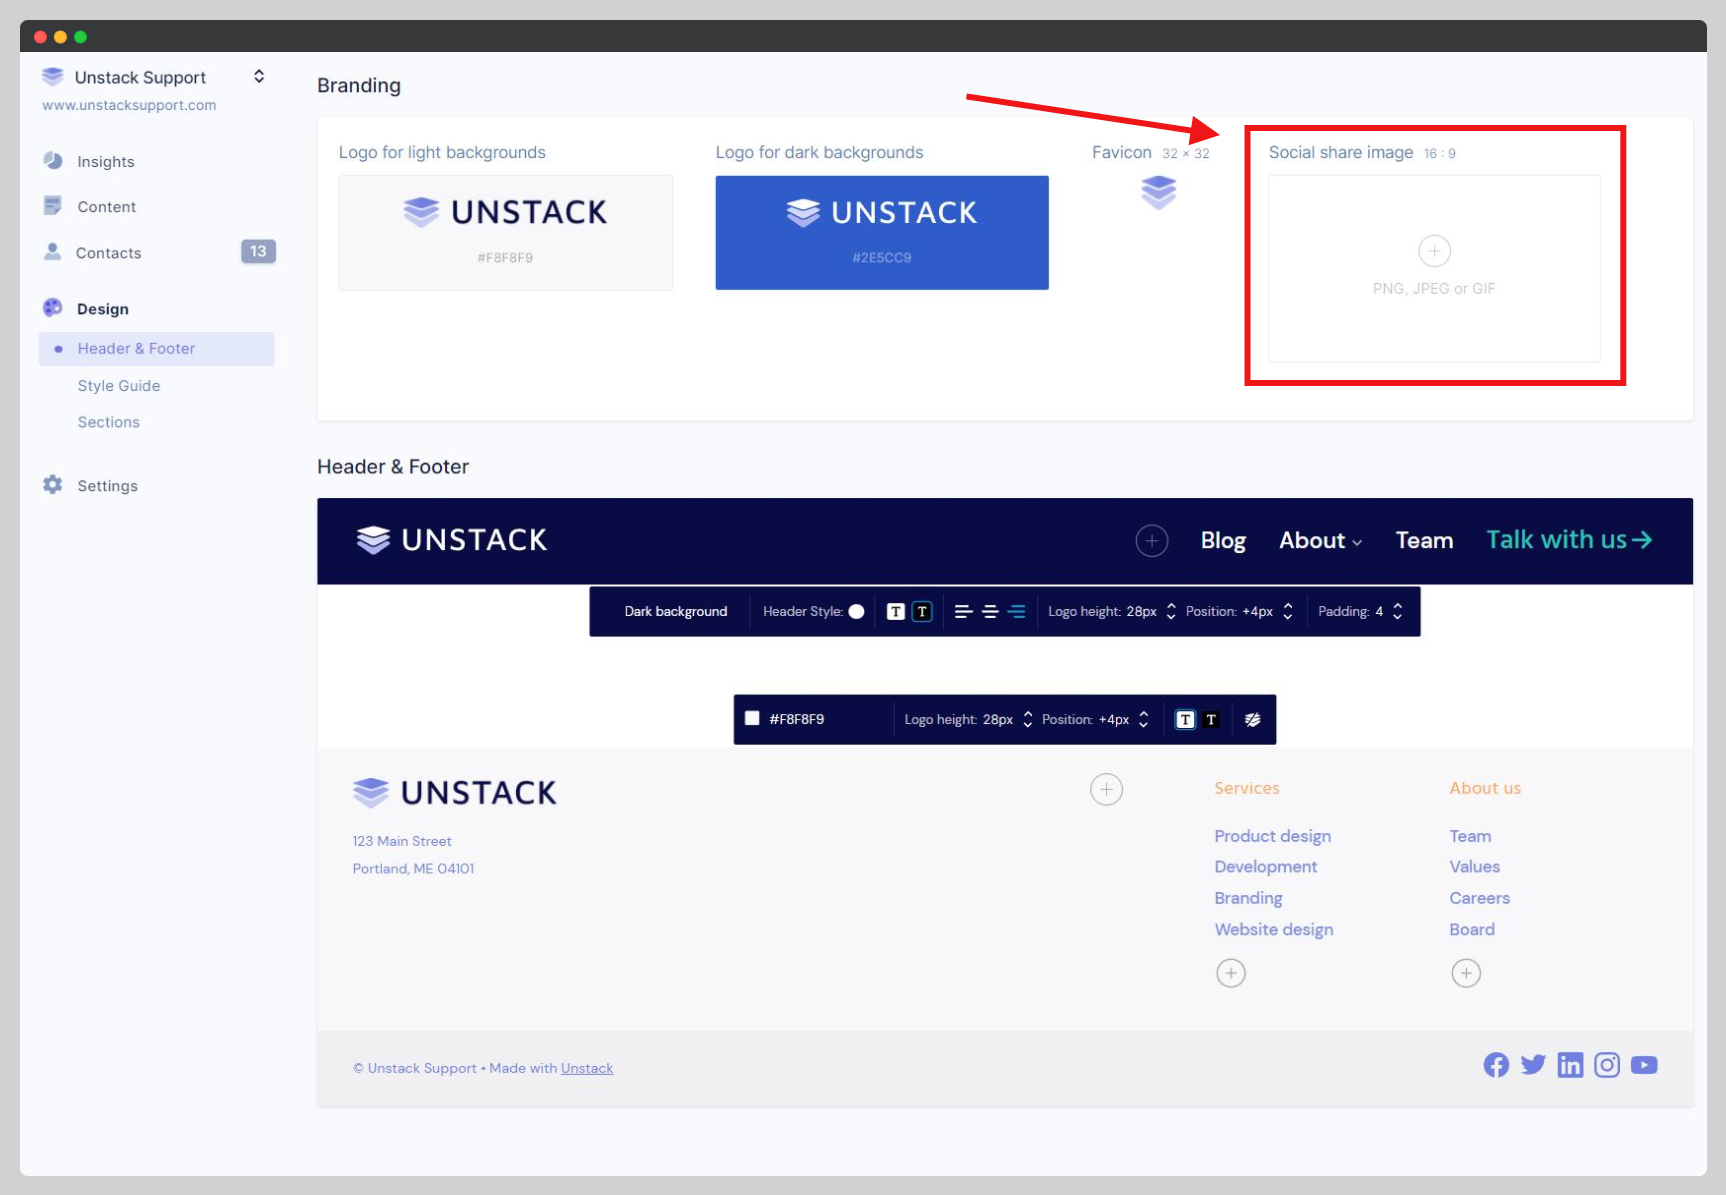Select right alignment in header toolbar
The width and height of the screenshot is (1726, 1195).
pos(1017,612)
